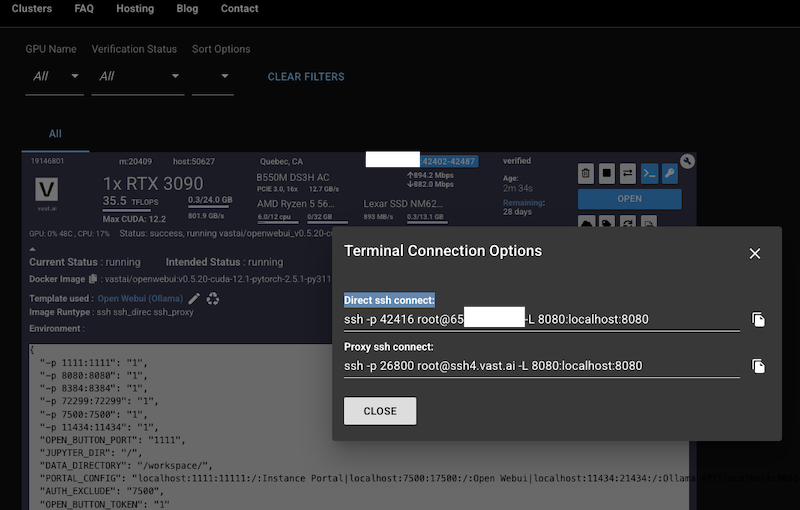Click the logs document icon below OPEN
The height and width of the screenshot is (510, 800).
[648, 222]
